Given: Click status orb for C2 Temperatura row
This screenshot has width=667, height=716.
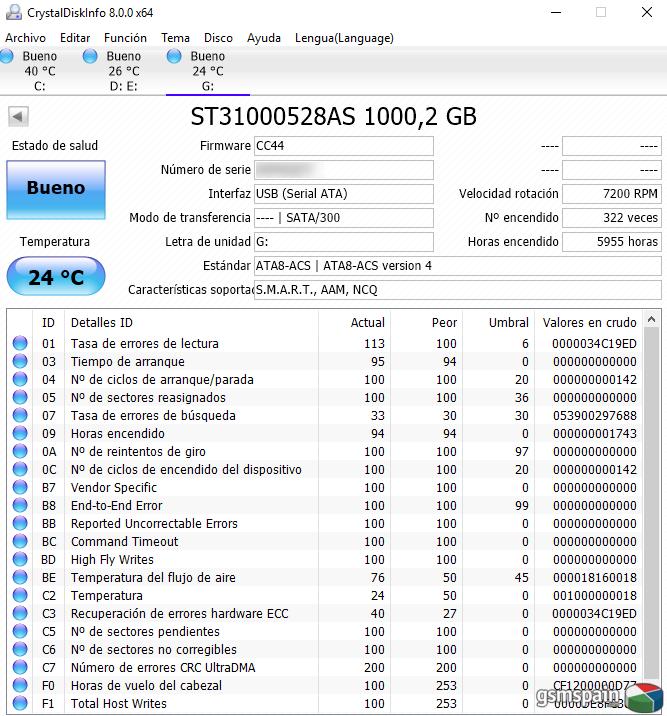Looking at the screenshot, I should 20,595.
